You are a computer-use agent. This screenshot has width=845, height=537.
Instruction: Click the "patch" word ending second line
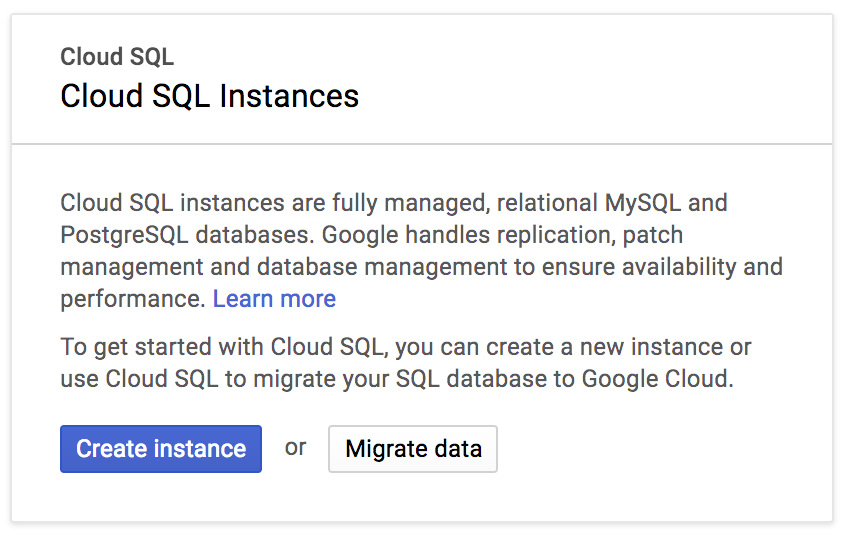pos(655,235)
